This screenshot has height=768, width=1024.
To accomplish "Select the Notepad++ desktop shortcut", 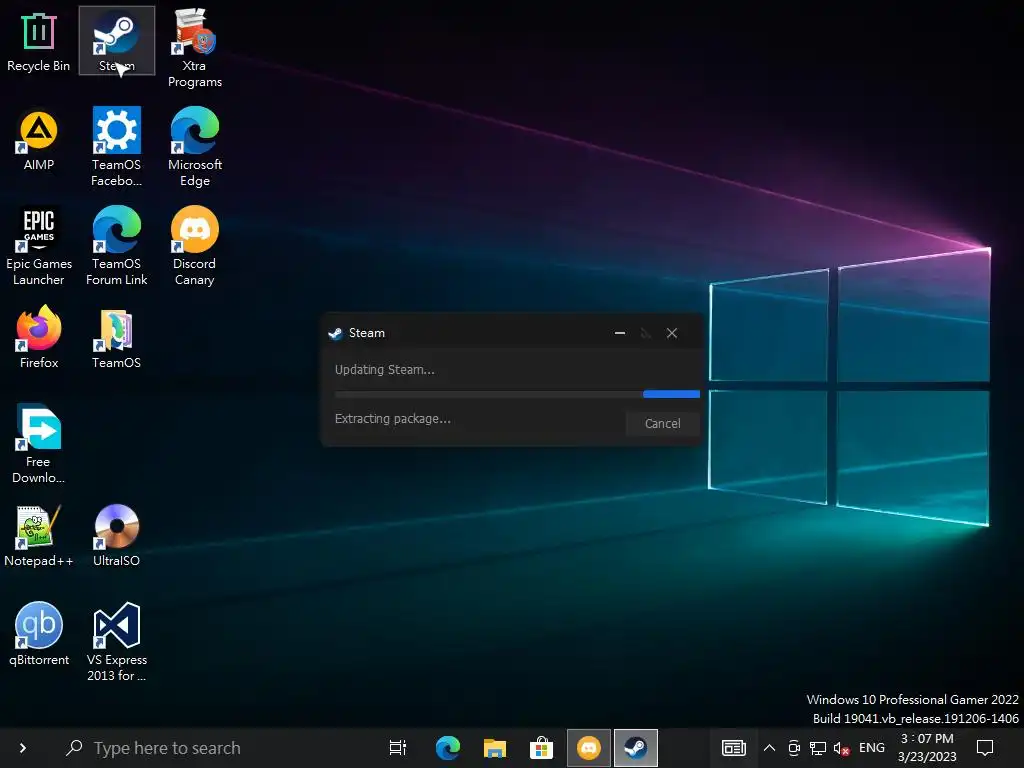I will pos(39,536).
